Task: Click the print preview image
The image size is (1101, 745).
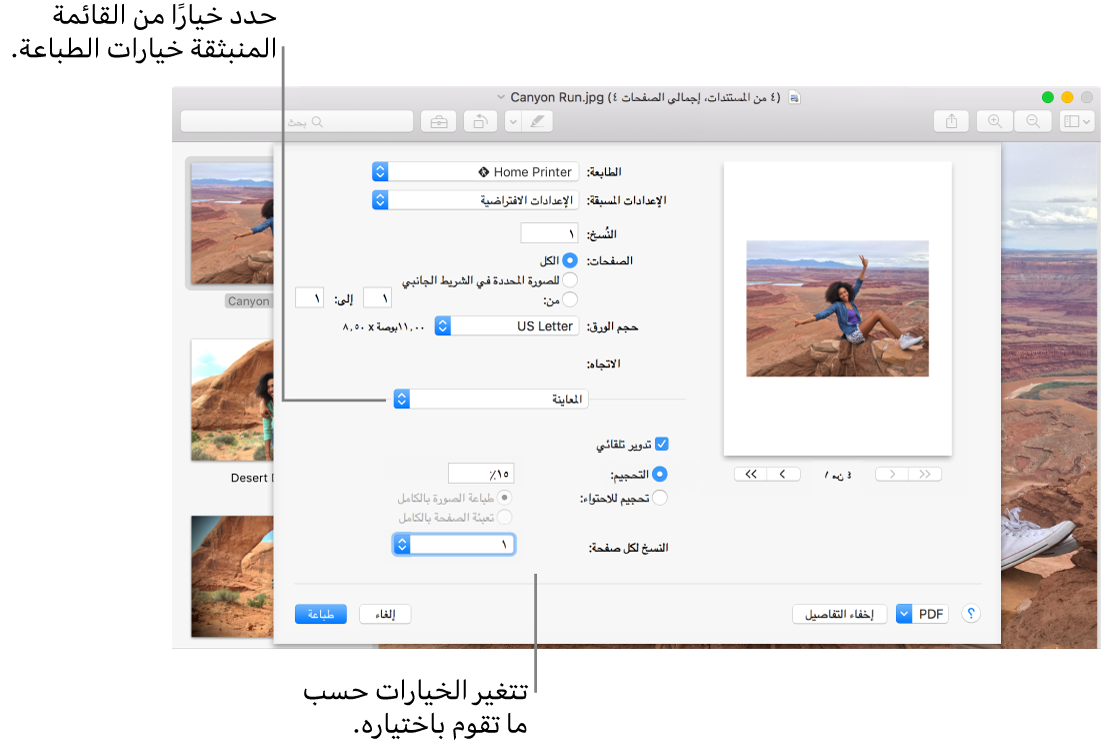Action: pyautogui.click(x=837, y=309)
